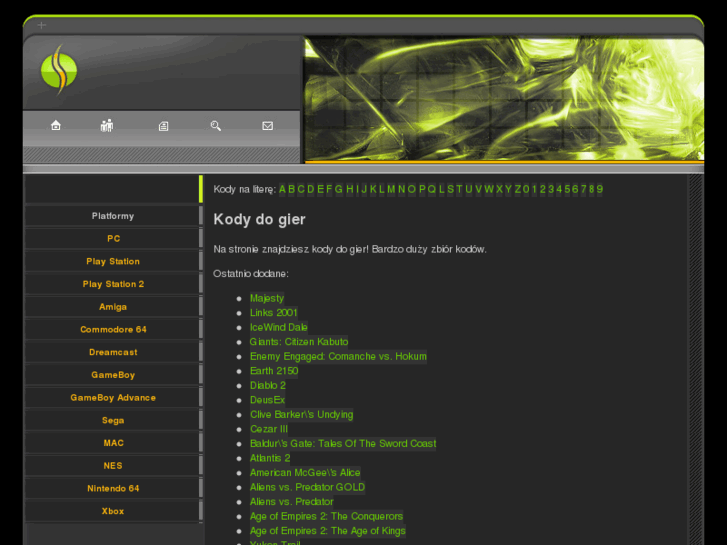Open Age of Empires 2: The Age of Kings
This screenshot has width=727, height=545.
pos(328,531)
